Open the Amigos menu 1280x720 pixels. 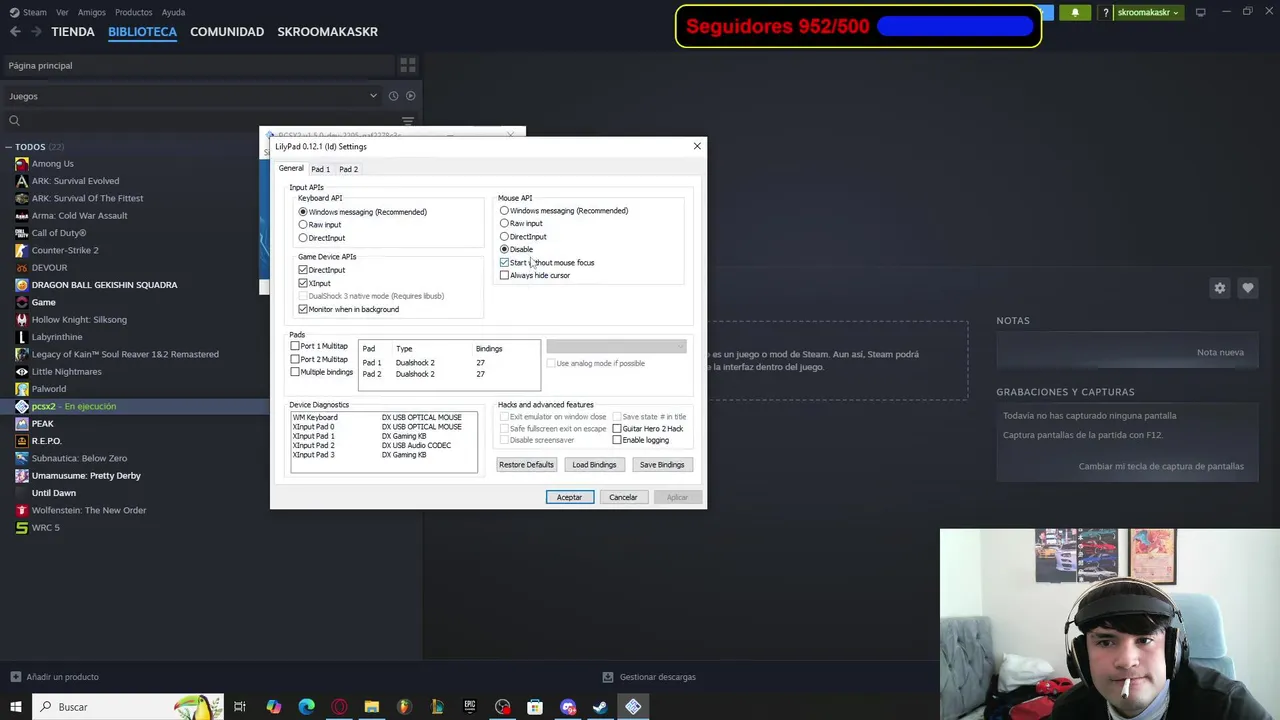click(x=91, y=12)
